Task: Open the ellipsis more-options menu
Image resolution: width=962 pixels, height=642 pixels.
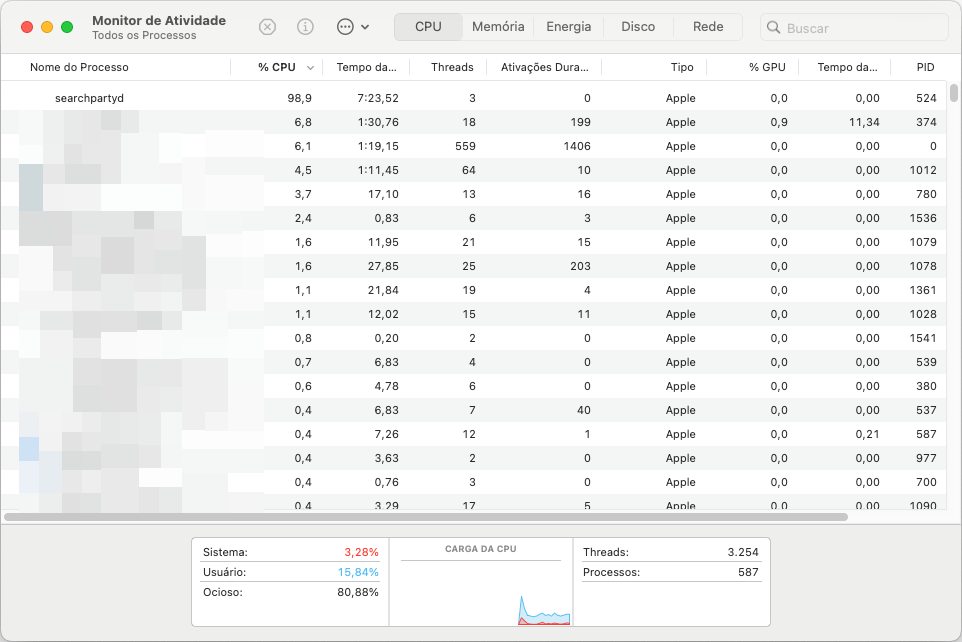Action: [x=346, y=27]
